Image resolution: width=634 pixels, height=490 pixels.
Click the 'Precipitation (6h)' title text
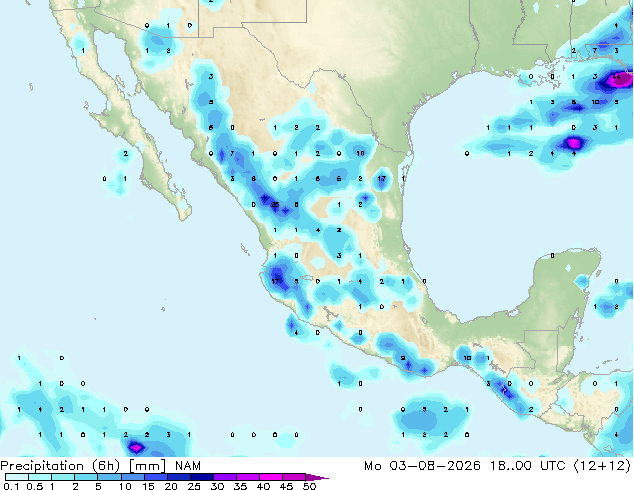click(60, 467)
